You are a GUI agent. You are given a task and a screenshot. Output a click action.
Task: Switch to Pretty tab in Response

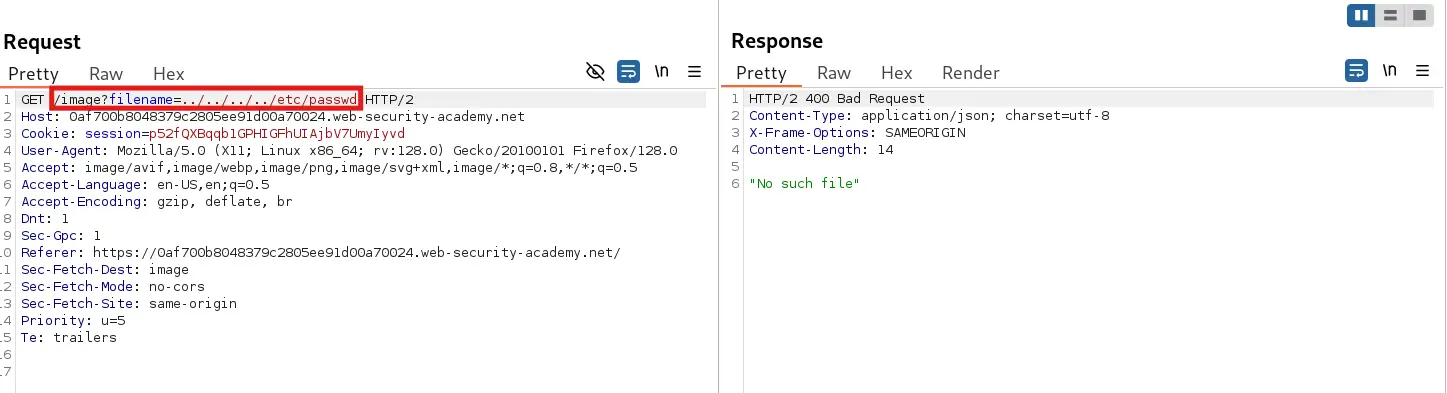761,73
